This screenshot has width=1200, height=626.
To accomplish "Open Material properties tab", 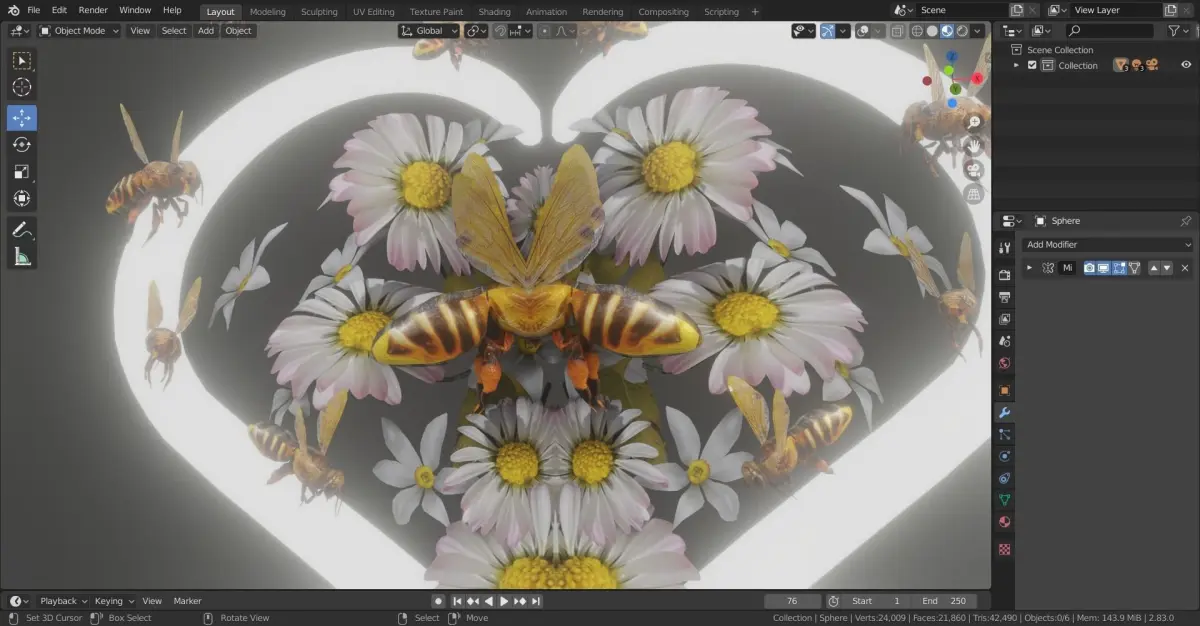I will [1005, 522].
